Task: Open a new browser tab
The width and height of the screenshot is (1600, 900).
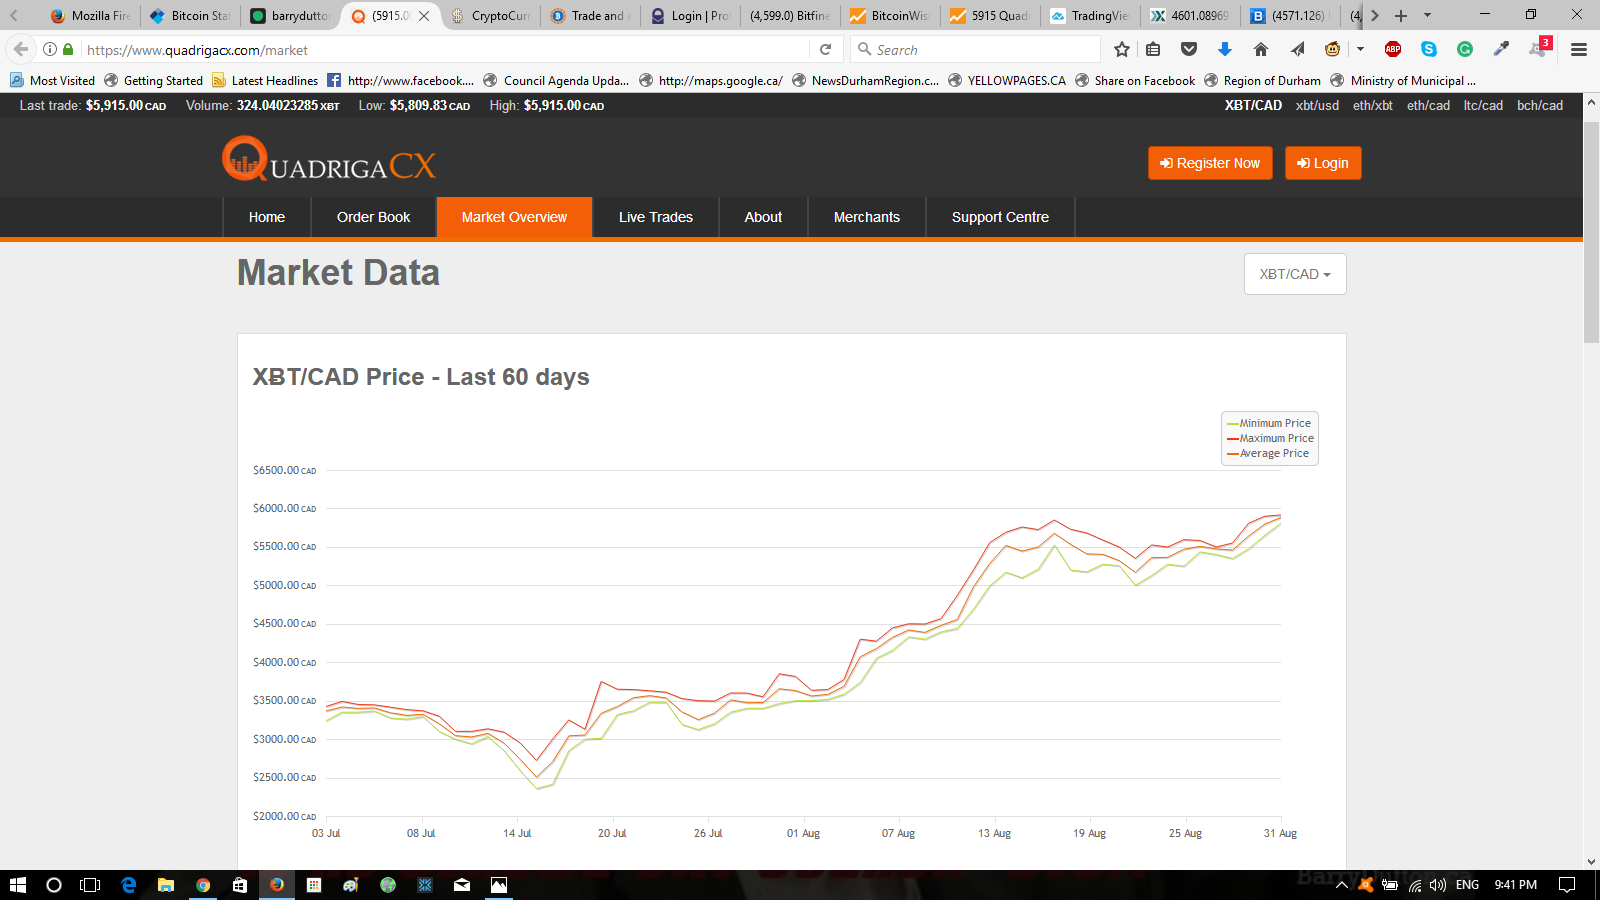Action: tap(1401, 15)
